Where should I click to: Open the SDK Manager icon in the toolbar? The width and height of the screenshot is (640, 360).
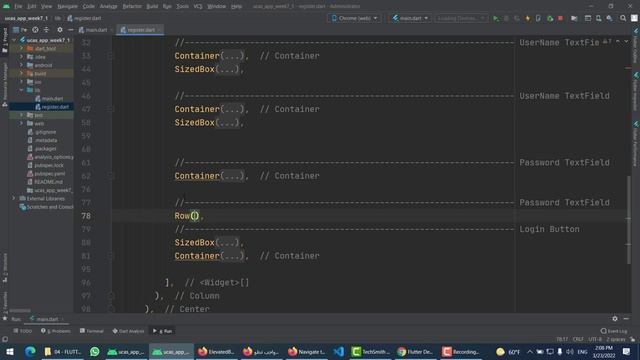click(609, 18)
